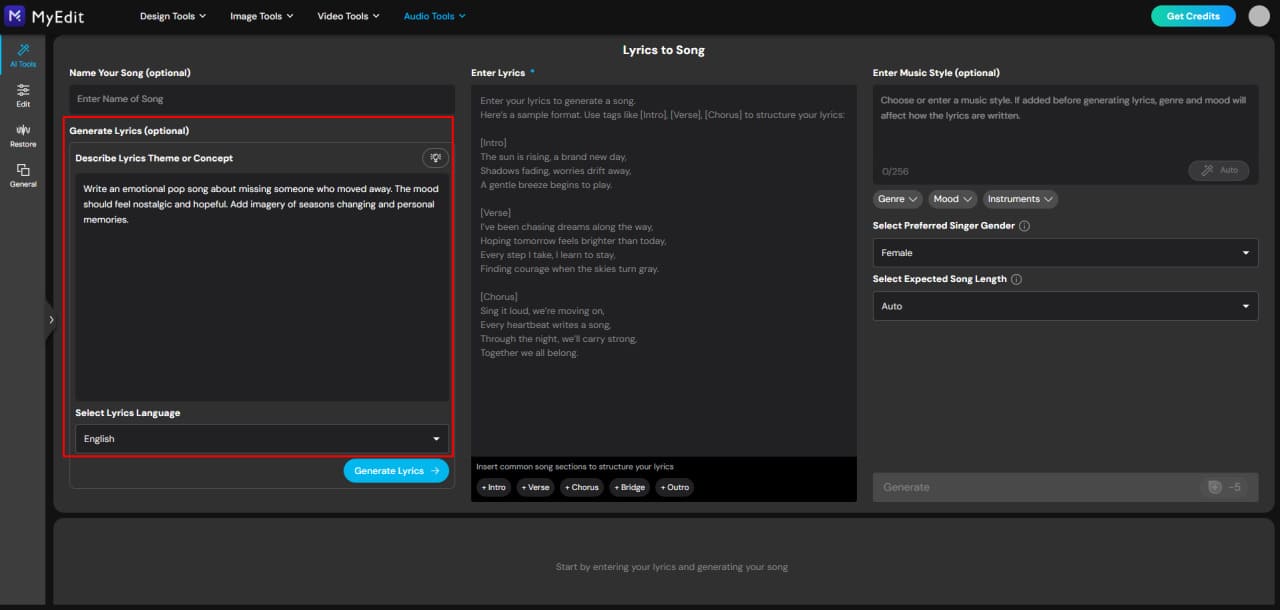1280x610 pixels.
Task: Change the Select Preferred Singer Gender dropdown
Action: pos(1064,252)
